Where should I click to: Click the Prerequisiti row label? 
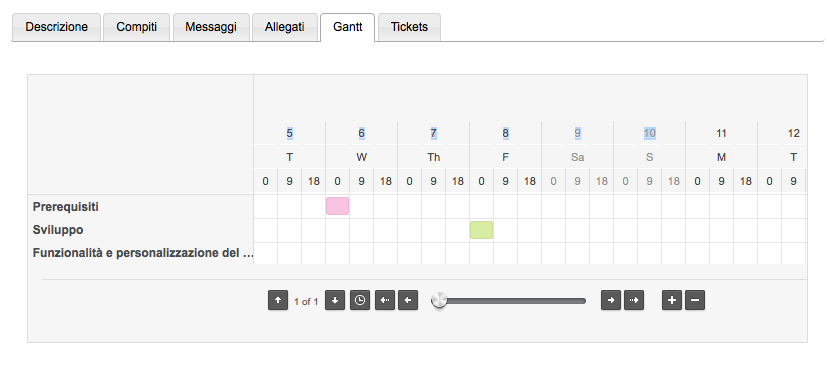[x=65, y=207]
